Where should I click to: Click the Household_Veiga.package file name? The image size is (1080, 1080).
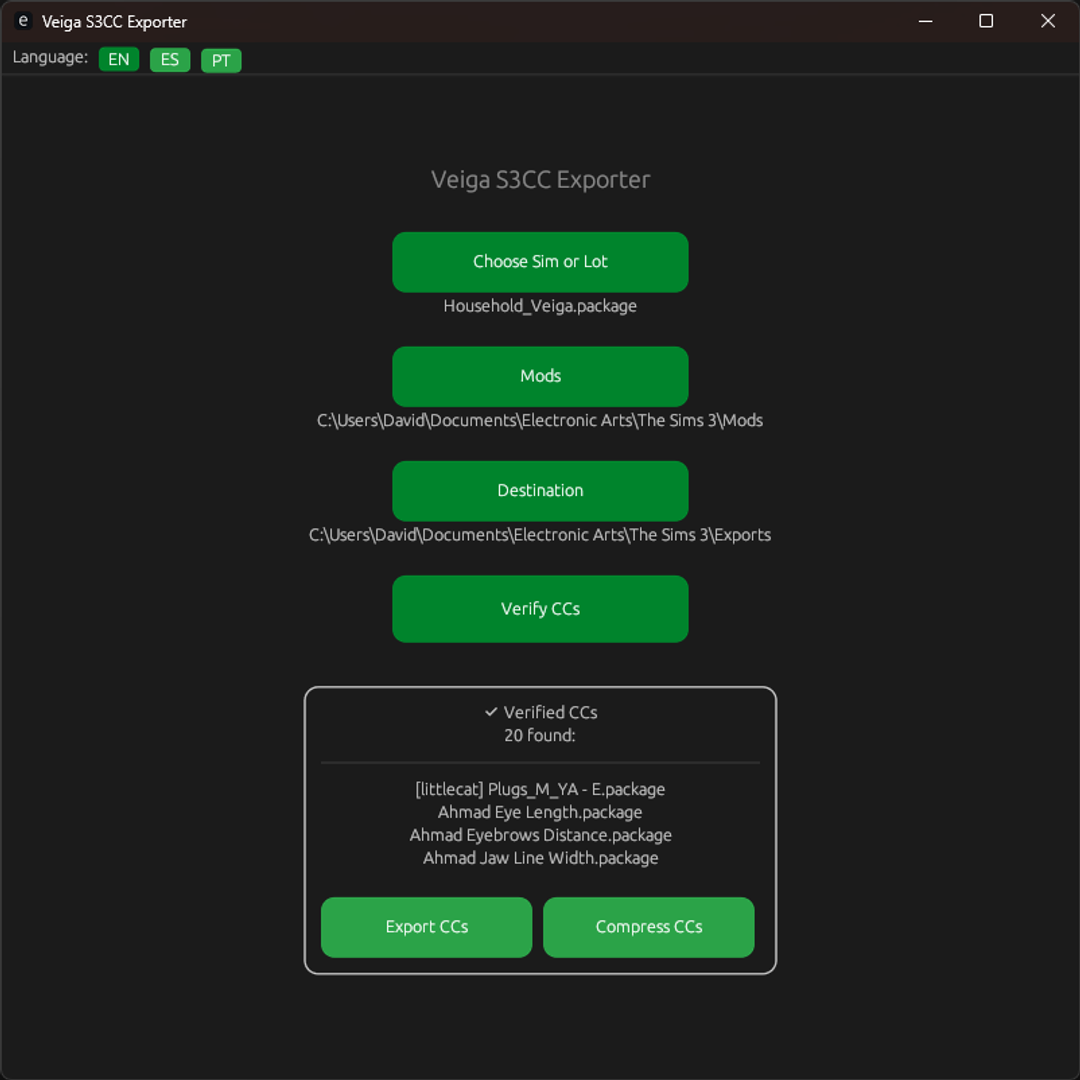coord(540,306)
